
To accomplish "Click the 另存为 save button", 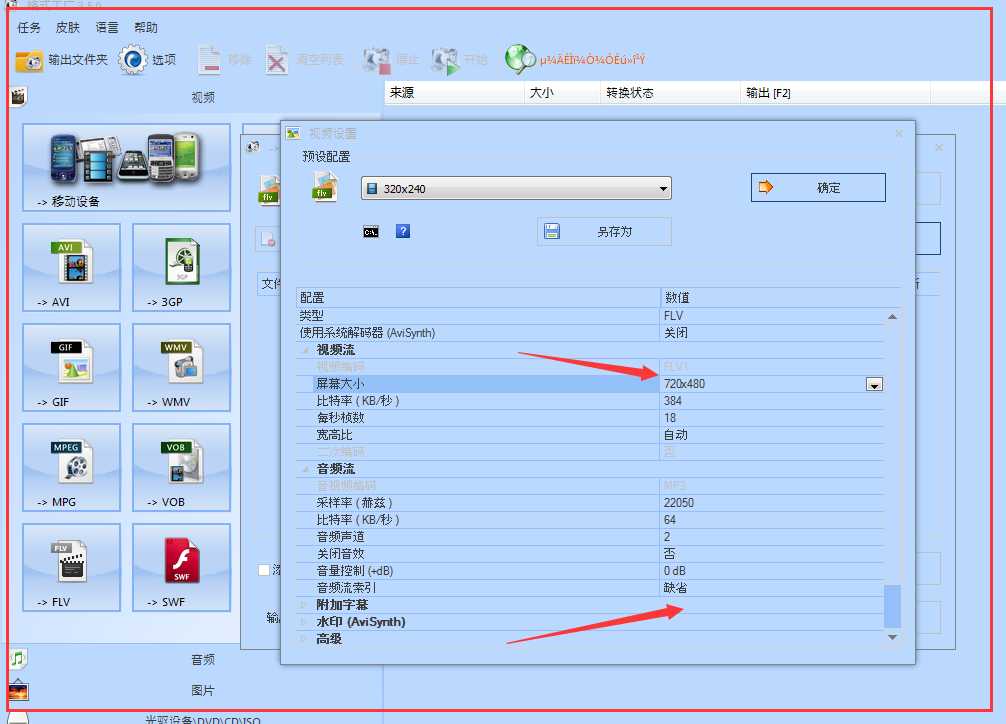I will pyautogui.click(x=604, y=232).
